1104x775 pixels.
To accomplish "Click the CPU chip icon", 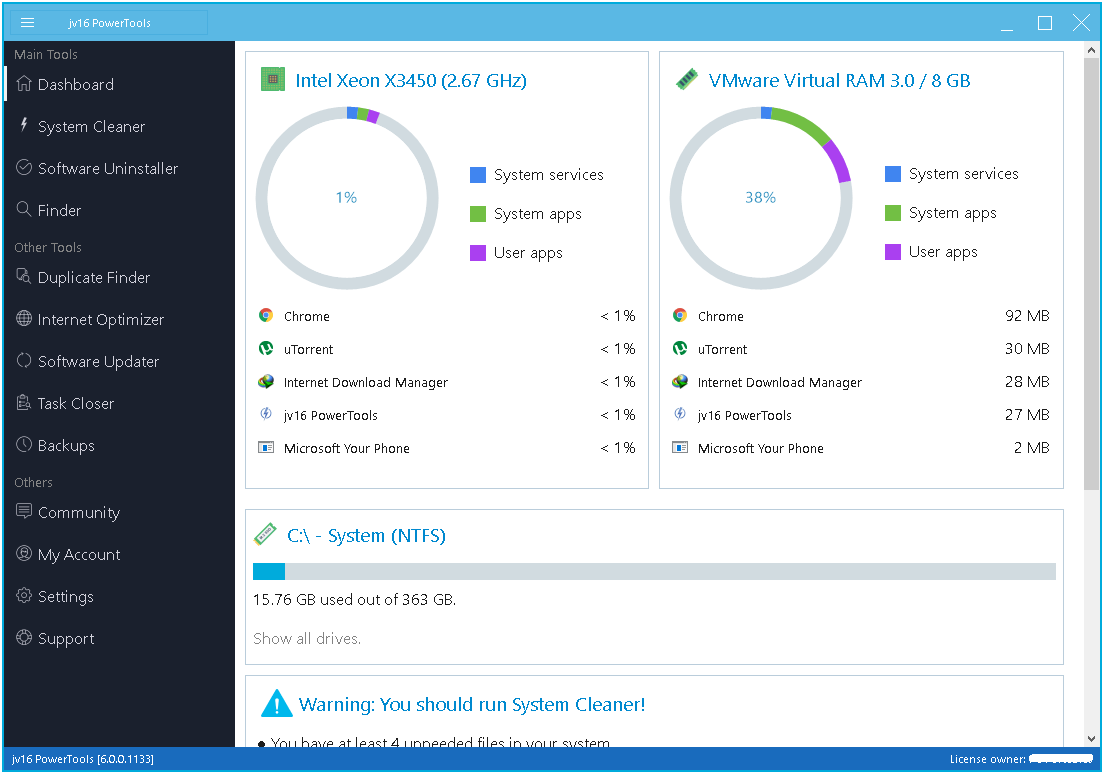I will tap(272, 80).
